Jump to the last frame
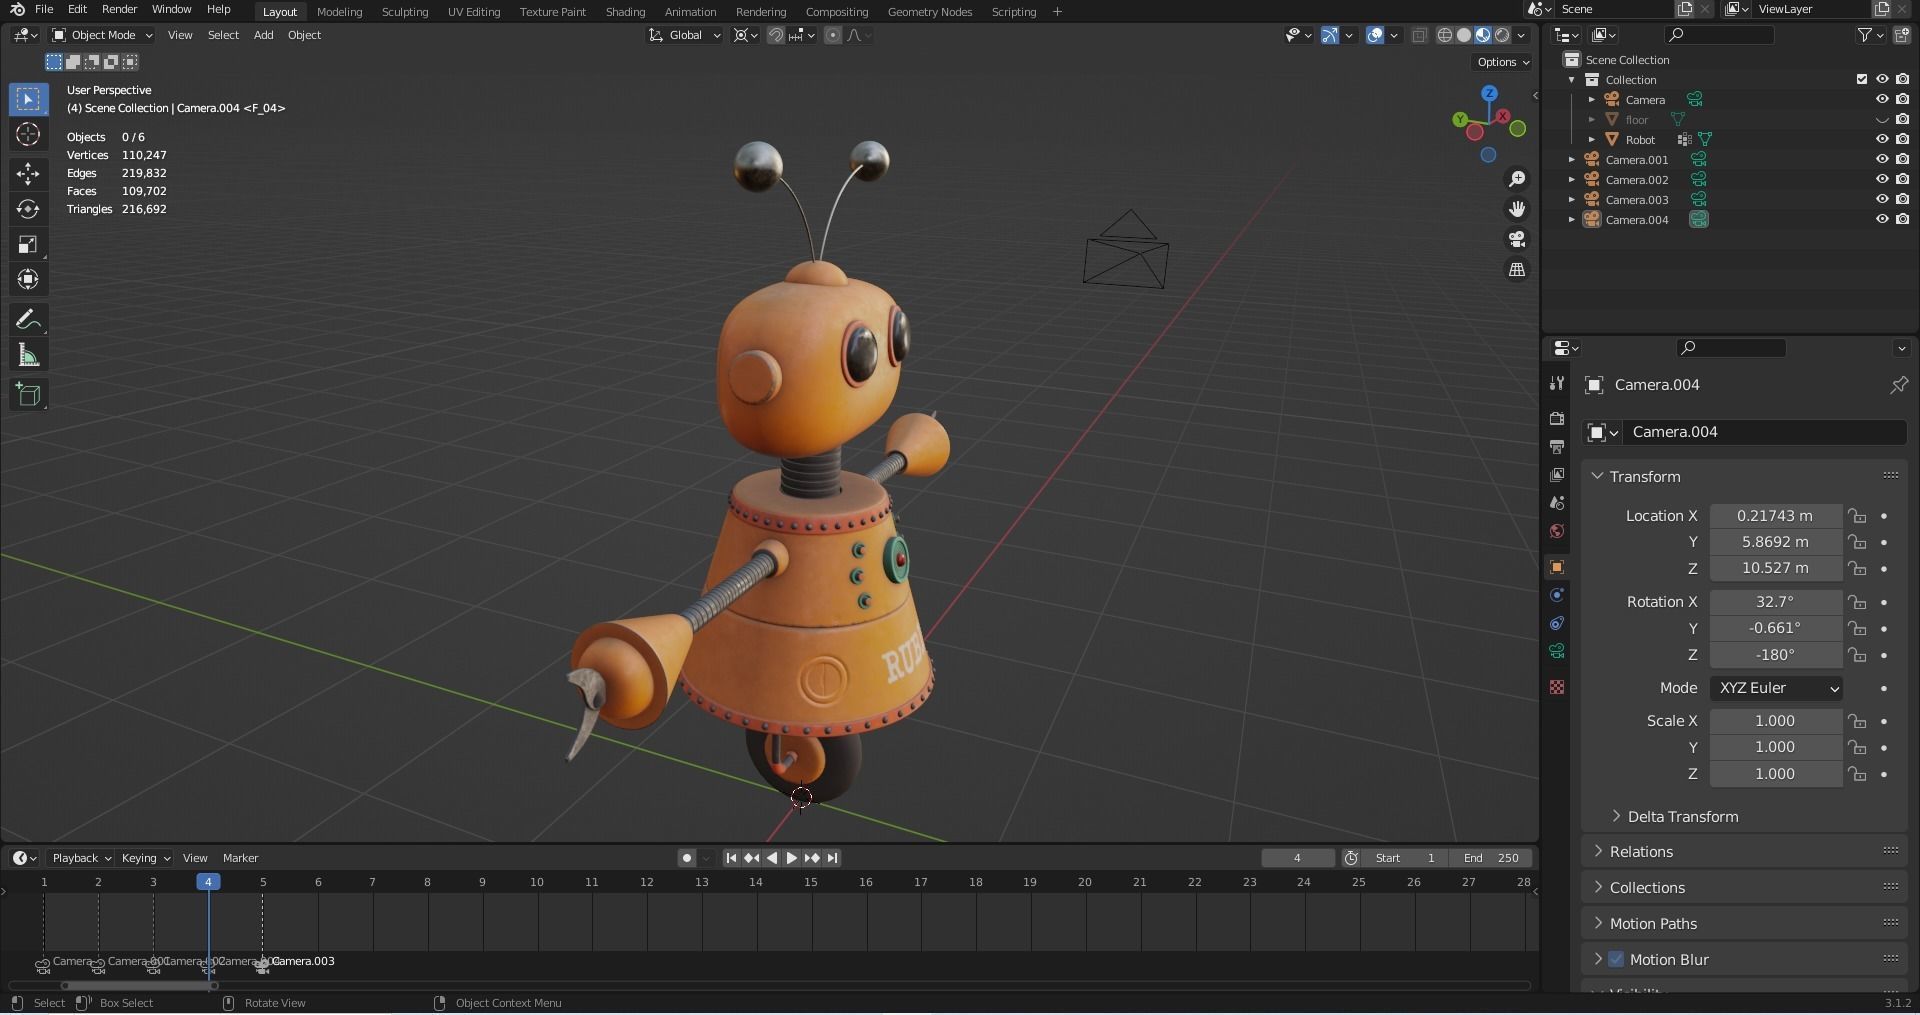This screenshot has width=1920, height=1015. click(832, 858)
